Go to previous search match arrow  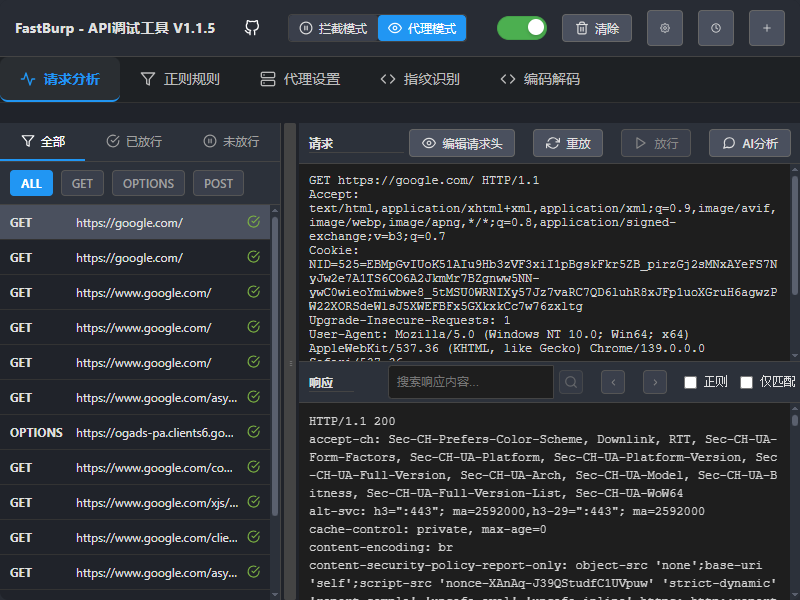(x=613, y=382)
